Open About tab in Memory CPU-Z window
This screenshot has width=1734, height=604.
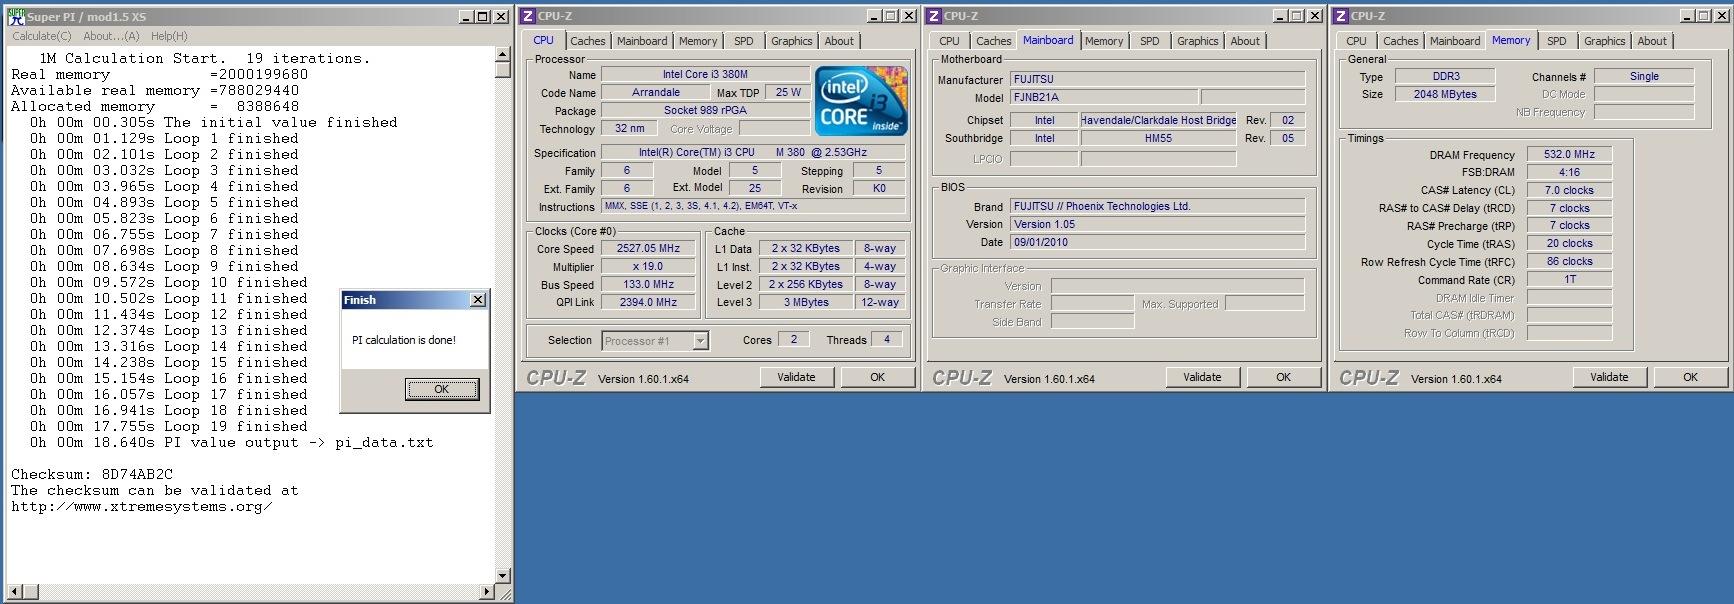click(x=1652, y=41)
